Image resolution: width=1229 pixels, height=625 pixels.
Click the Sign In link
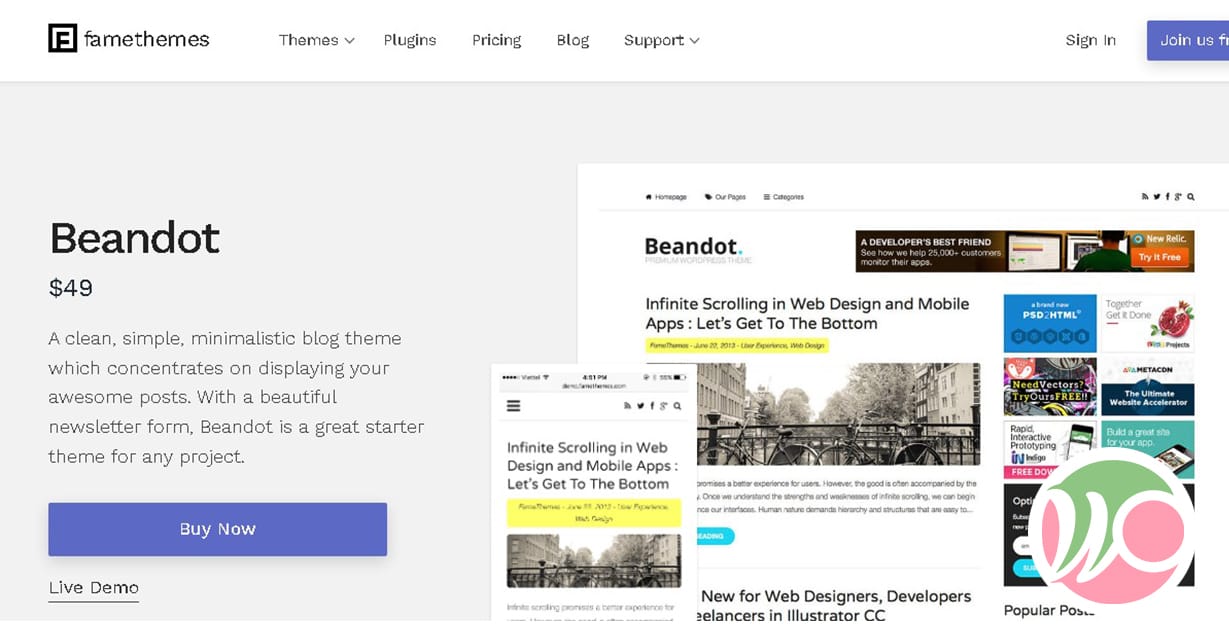pyautogui.click(x=1090, y=40)
